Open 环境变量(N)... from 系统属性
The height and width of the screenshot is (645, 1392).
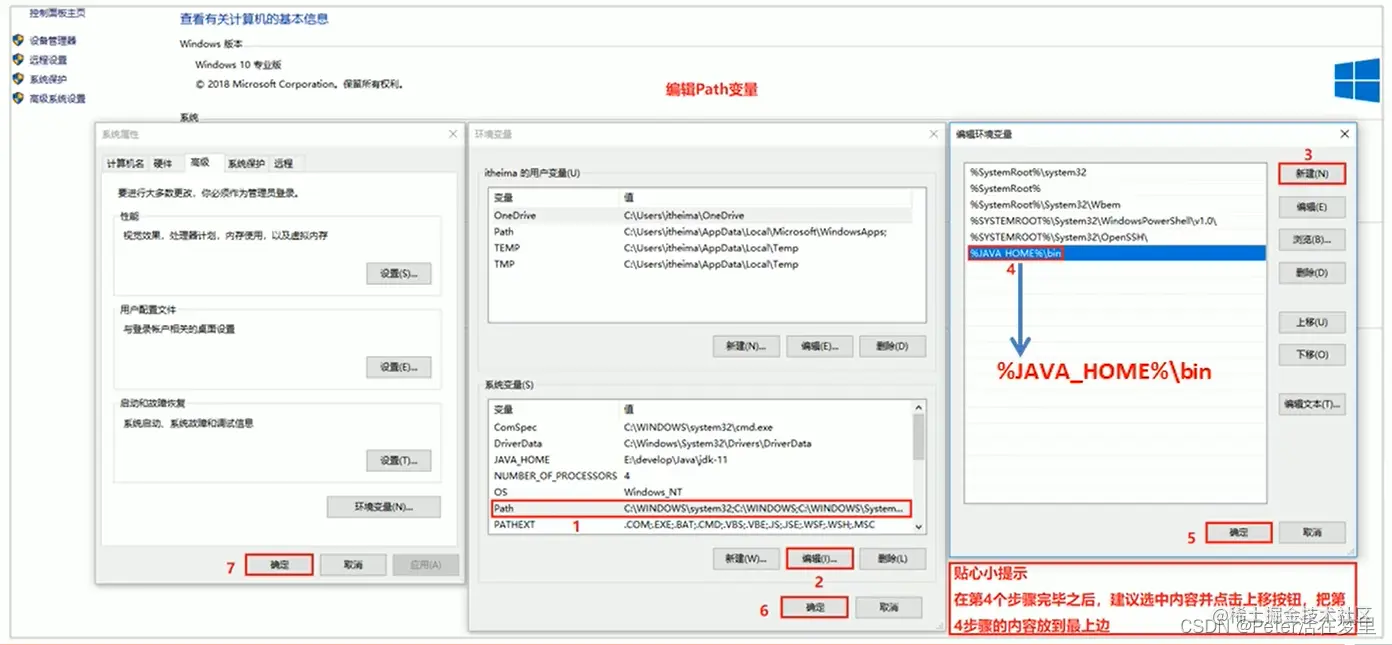coord(384,507)
